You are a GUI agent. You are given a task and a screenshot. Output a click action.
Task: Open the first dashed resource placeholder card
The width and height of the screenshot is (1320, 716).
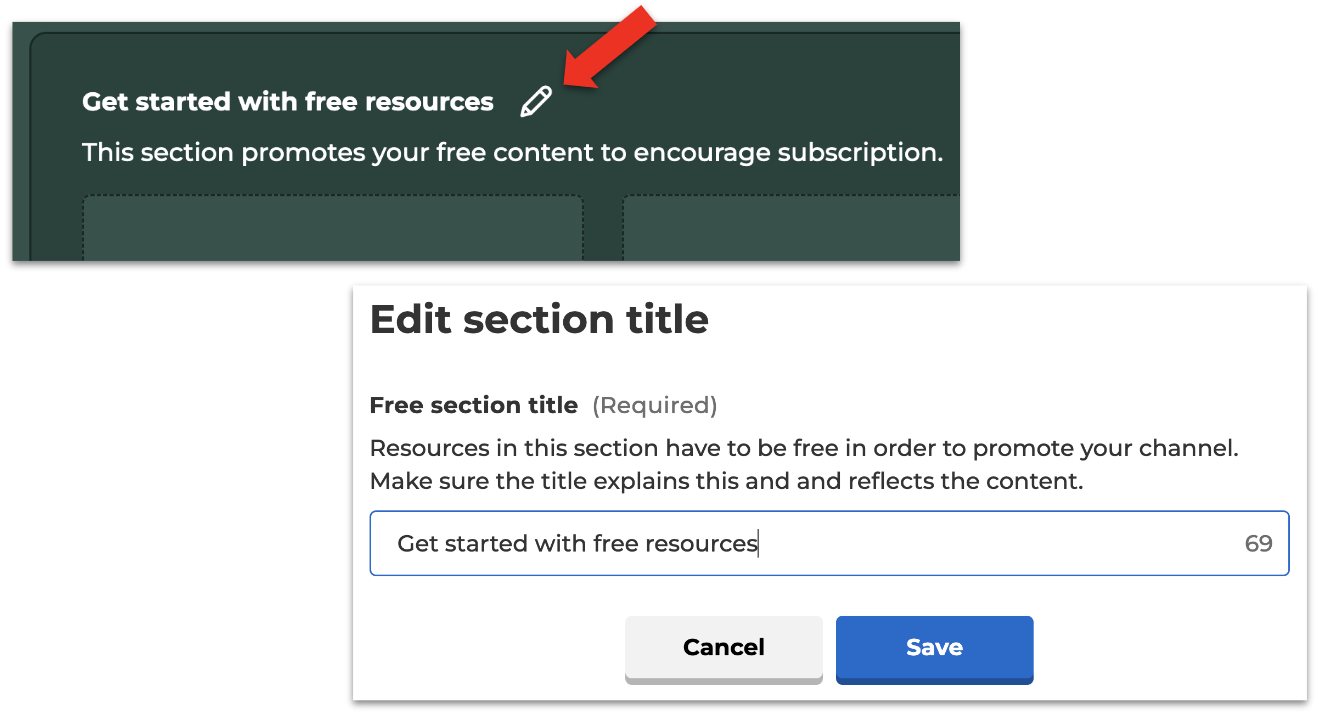[332, 228]
